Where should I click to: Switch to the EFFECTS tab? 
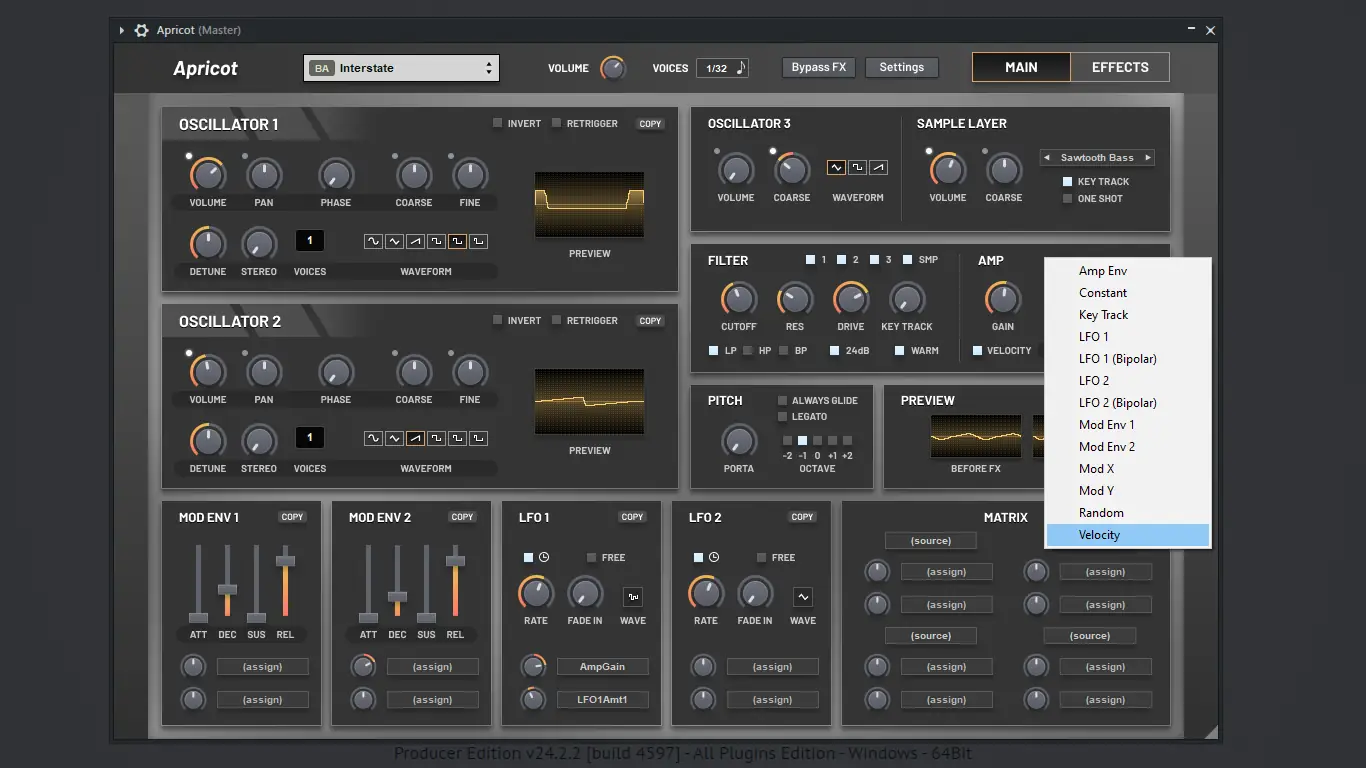1119,67
